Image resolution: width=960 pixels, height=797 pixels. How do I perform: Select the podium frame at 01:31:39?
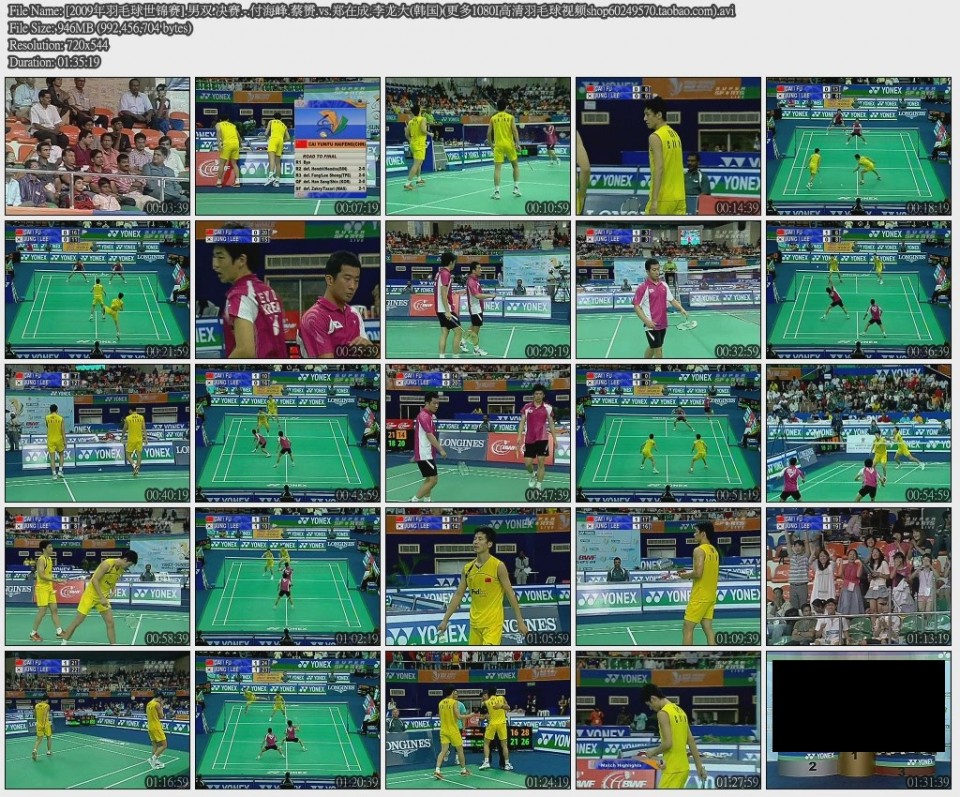click(x=859, y=720)
